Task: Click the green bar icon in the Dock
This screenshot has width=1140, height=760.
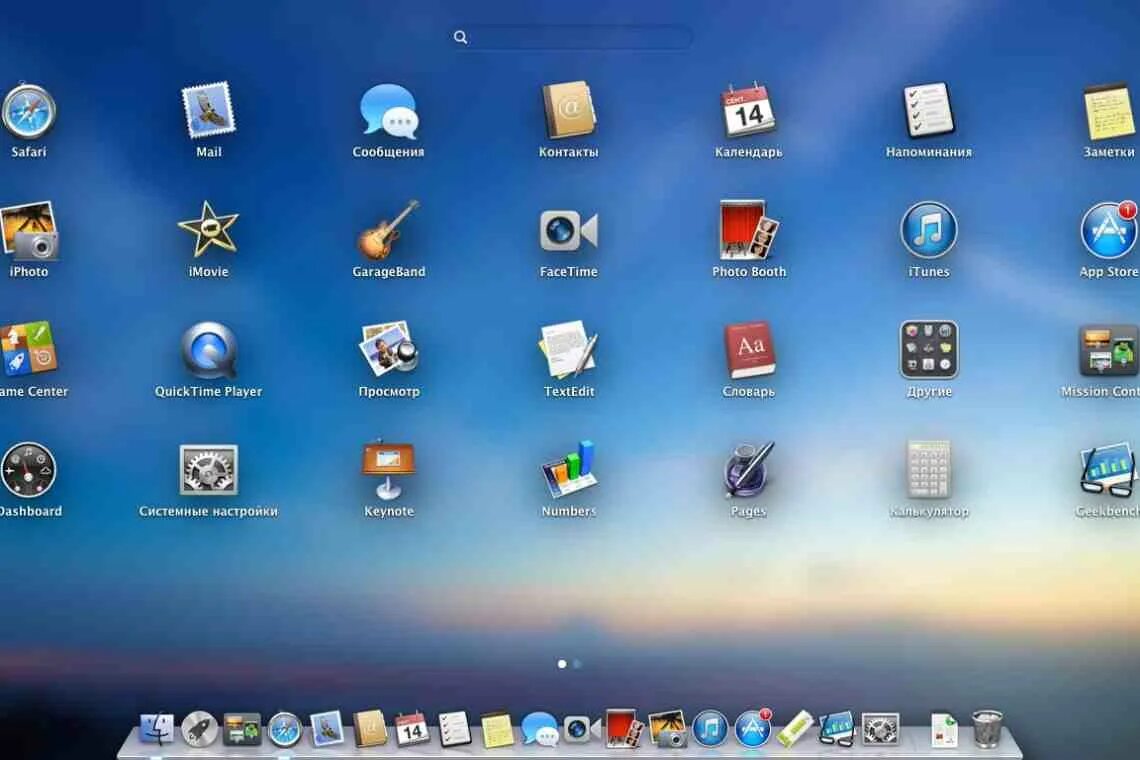Action: (795, 729)
